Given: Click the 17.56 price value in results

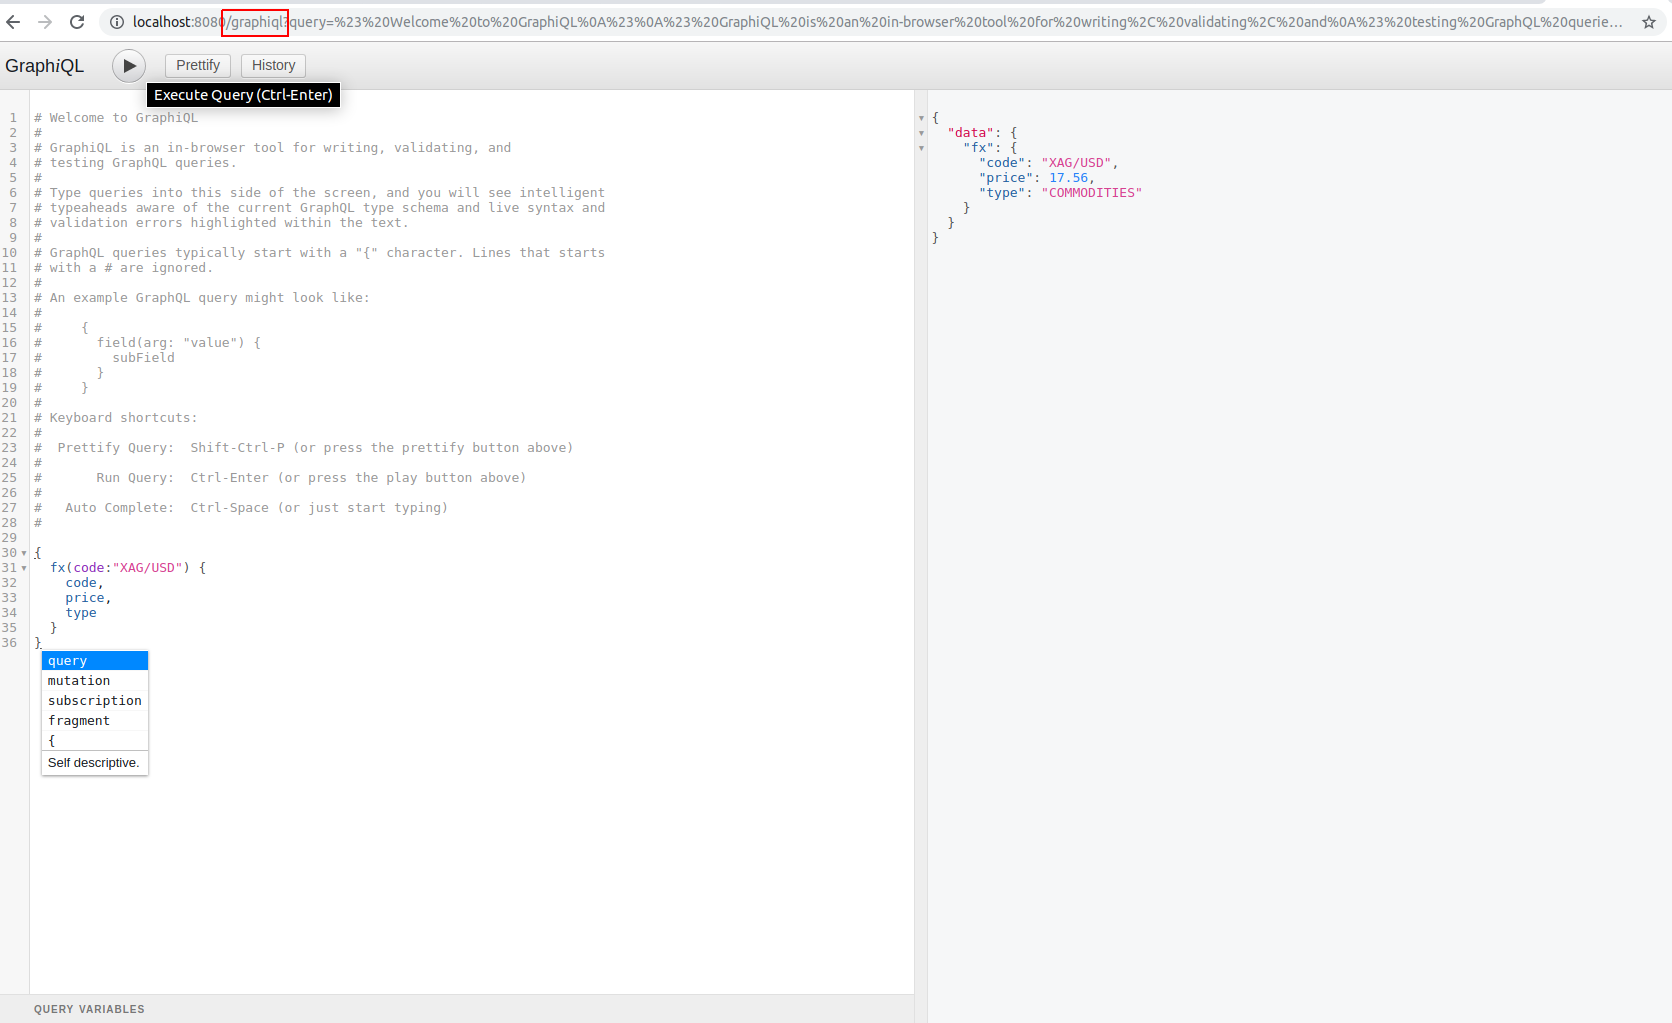Looking at the screenshot, I should tap(1068, 178).
